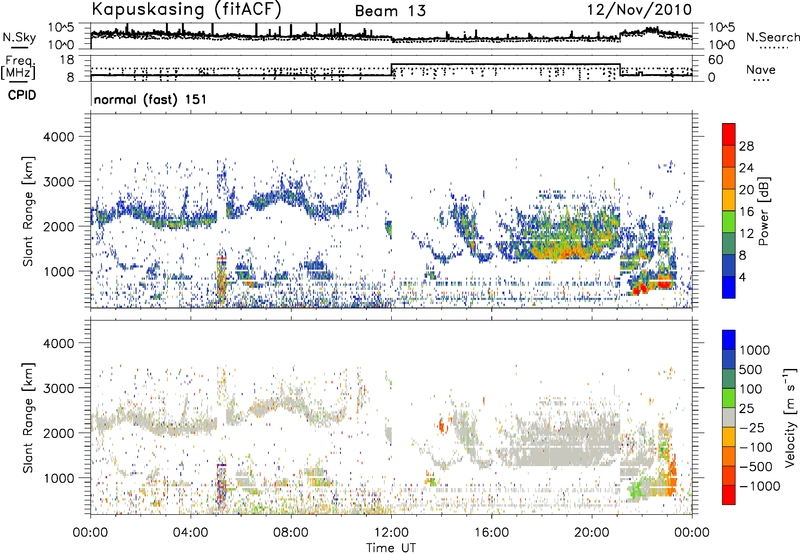Image resolution: width=800 pixels, height=554 pixels.
Task: Click the strong red echo near 22:00 in power plot
Action: point(639,289)
